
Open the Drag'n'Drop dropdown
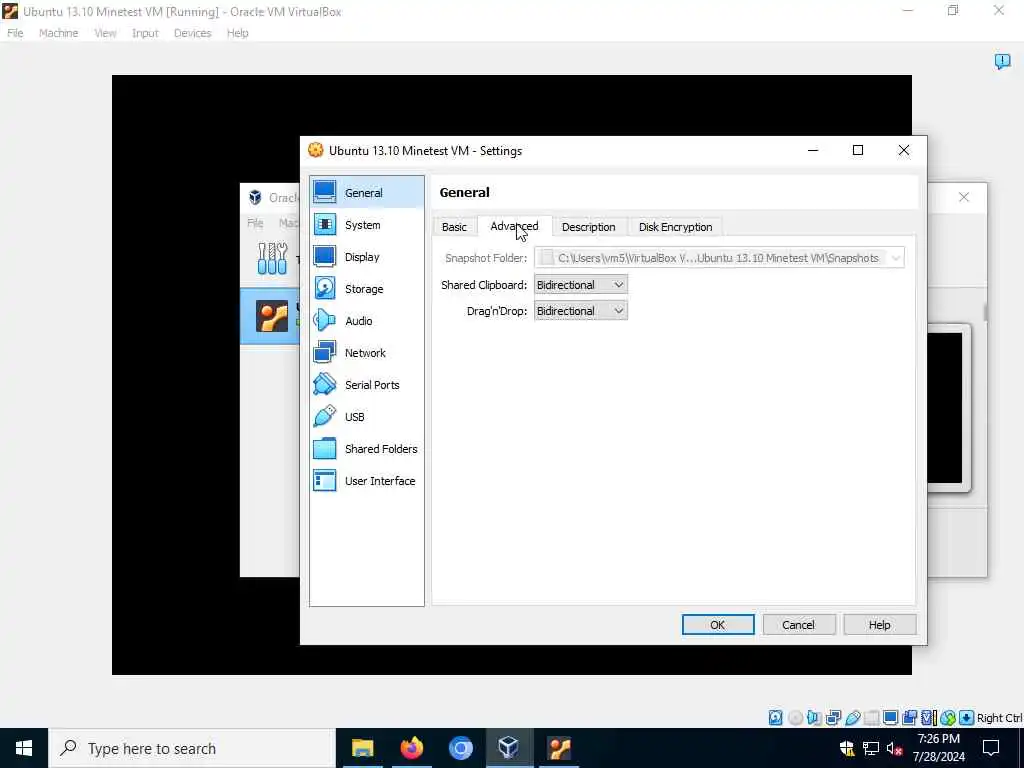click(581, 311)
